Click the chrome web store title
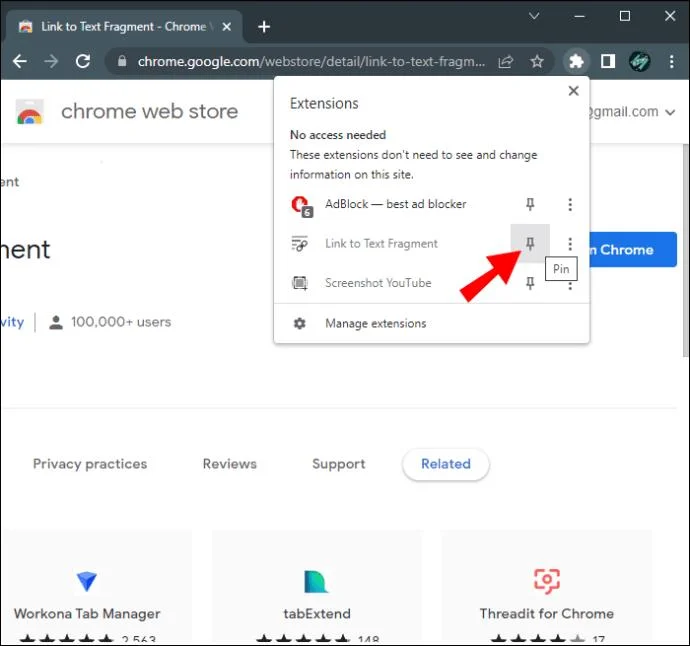The width and height of the screenshot is (690, 646). [150, 111]
